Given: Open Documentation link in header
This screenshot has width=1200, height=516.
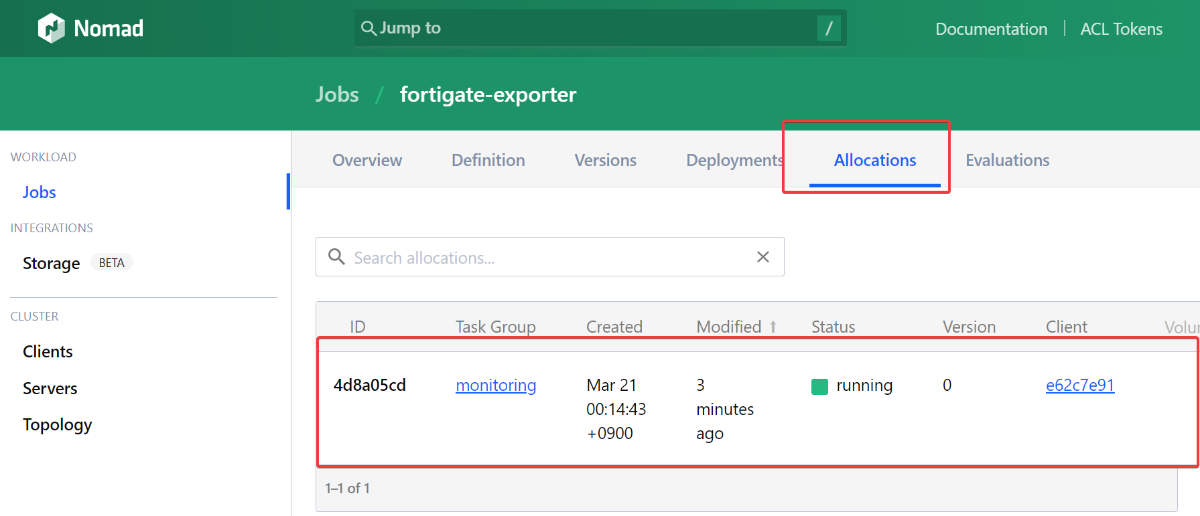Looking at the screenshot, I should pyautogui.click(x=991, y=29).
